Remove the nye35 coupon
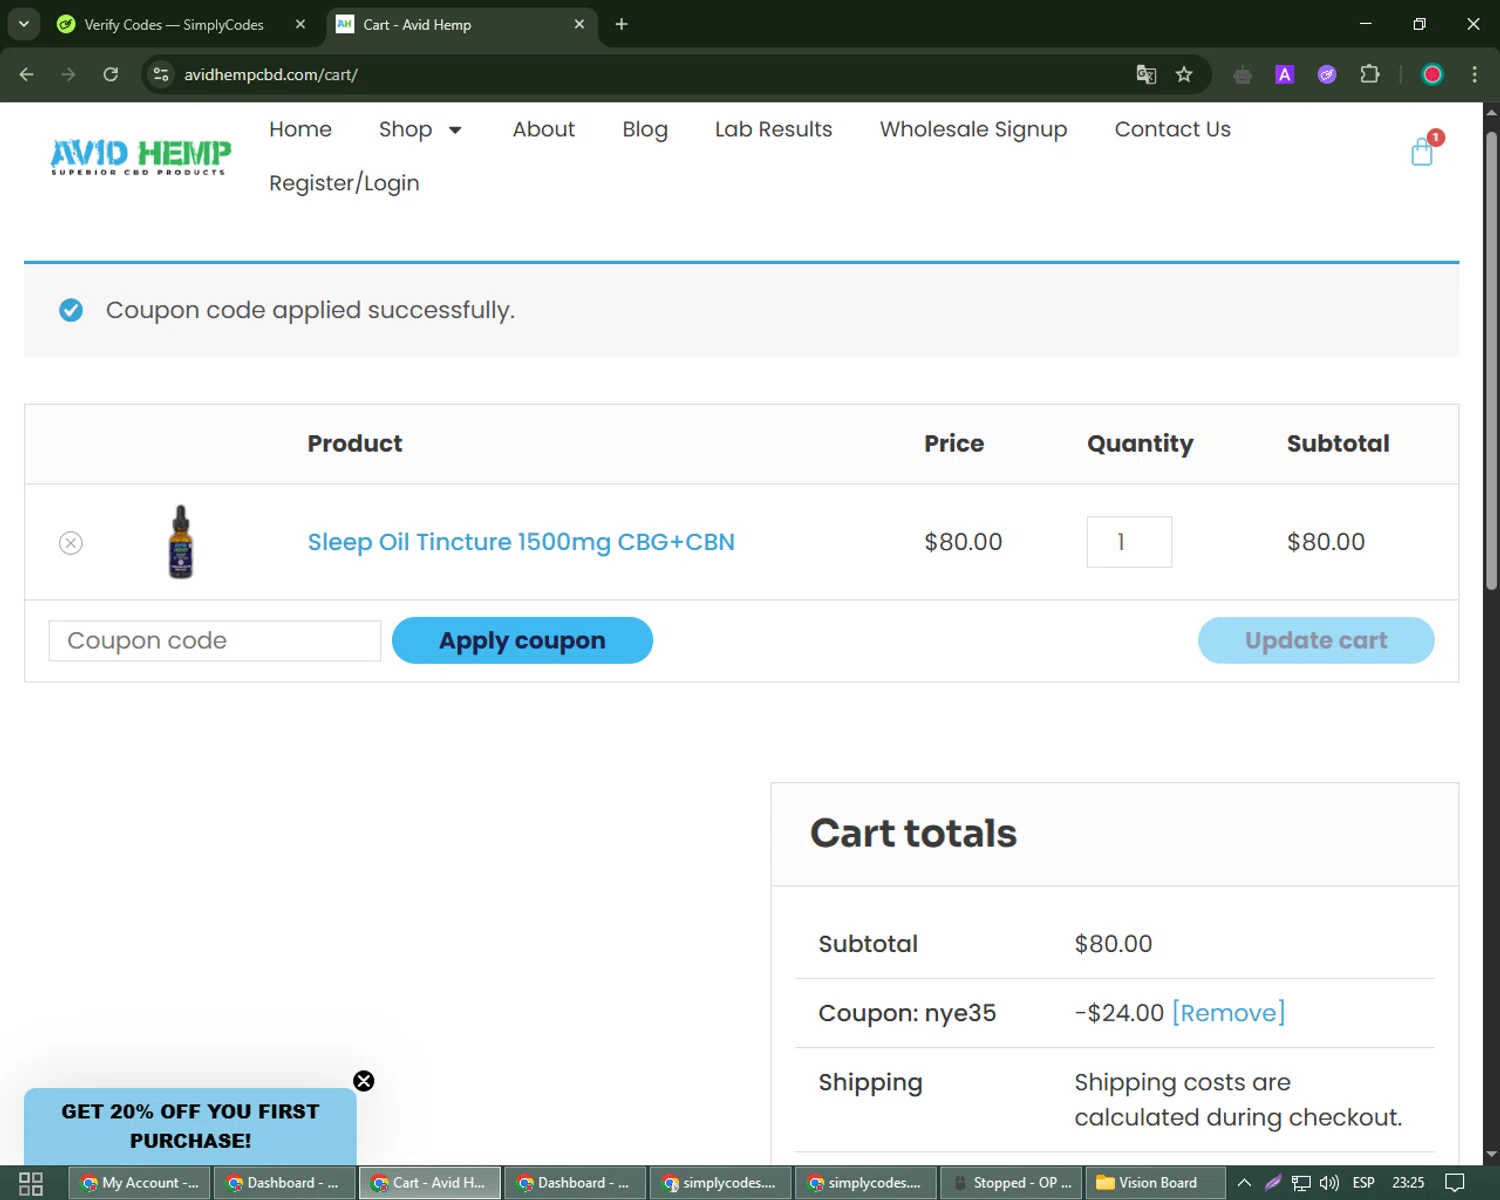Viewport: 1500px width, 1200px height. point(1228,1013)
